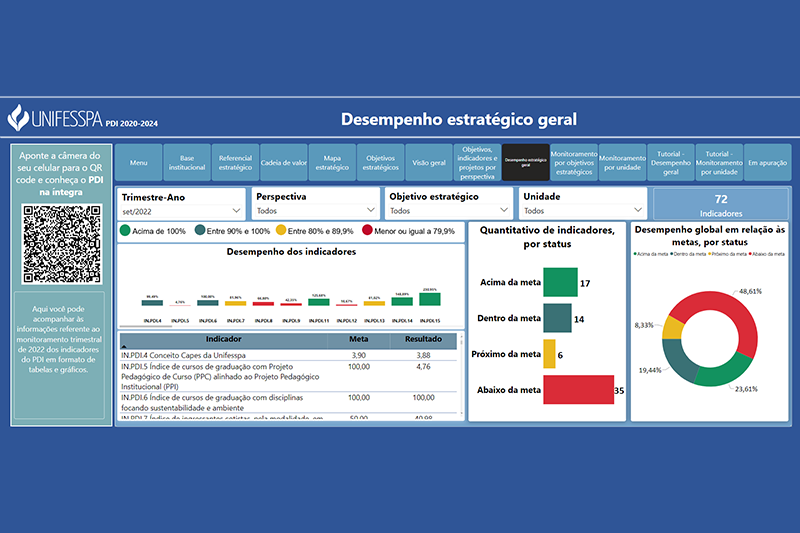
Task: Click the 3,88 Resultado cell
Action: (x=423, y=355)
